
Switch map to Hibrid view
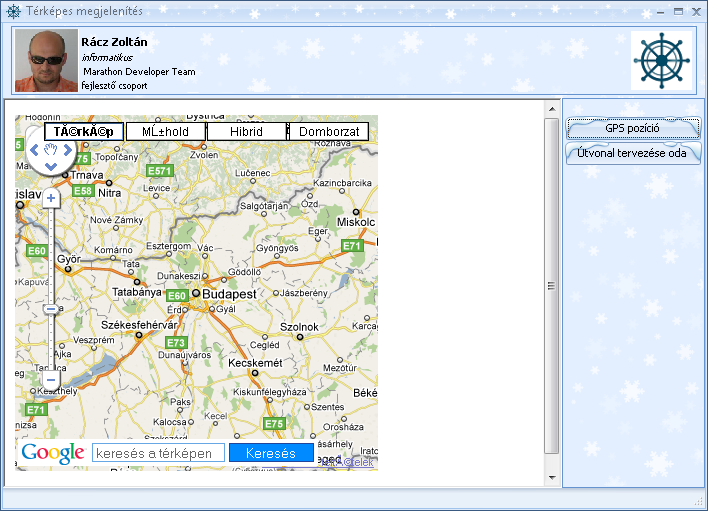247,132
